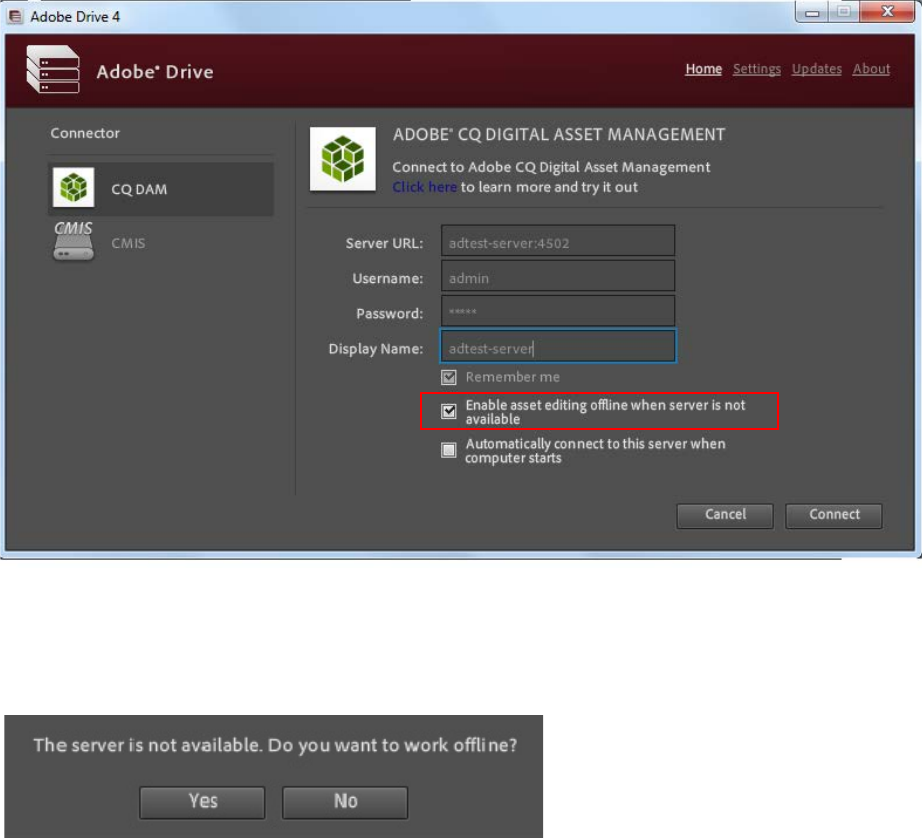The width and height of the screenshot is (922, 838).
Task: Click the large CQ DAM cube icon beside the heading
Action: [343, 159]
